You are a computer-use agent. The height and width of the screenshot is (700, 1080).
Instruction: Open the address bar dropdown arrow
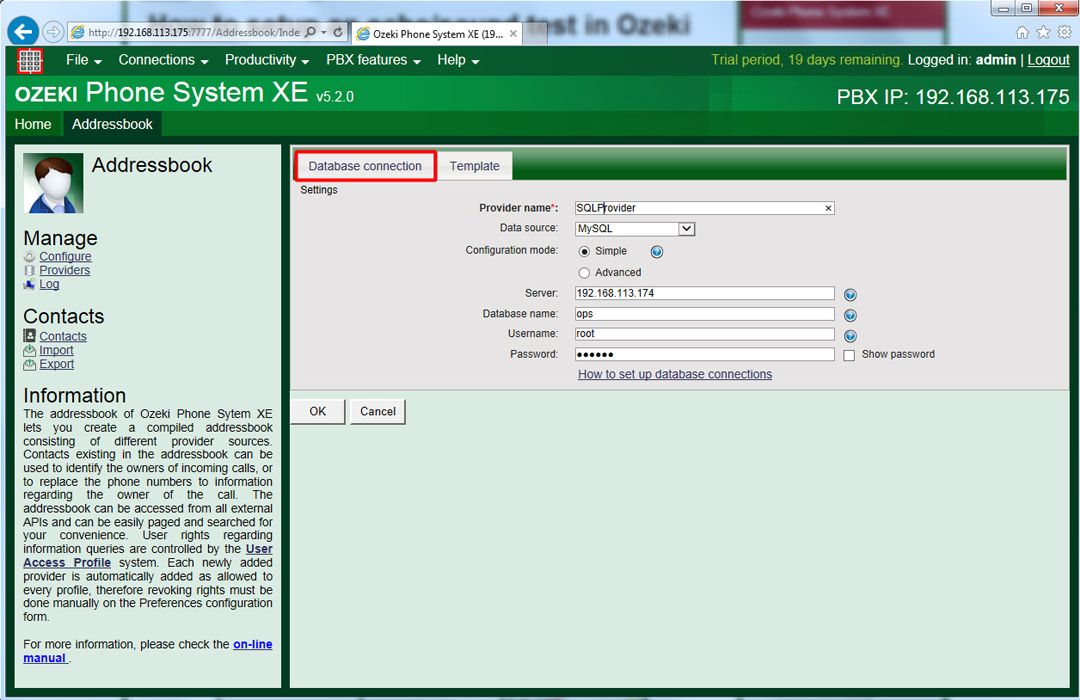[324, 32]
